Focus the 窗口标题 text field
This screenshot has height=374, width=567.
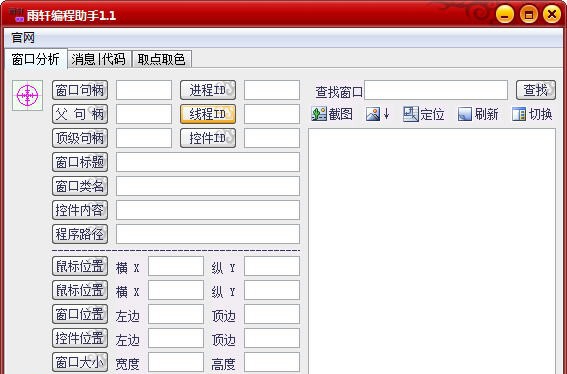pos(208,162)
